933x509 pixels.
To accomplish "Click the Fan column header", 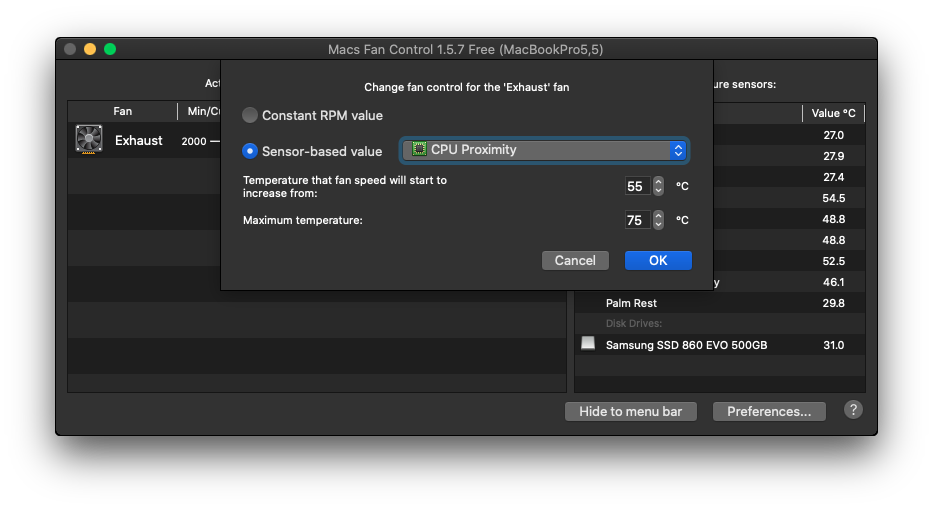I will [122, 112].
